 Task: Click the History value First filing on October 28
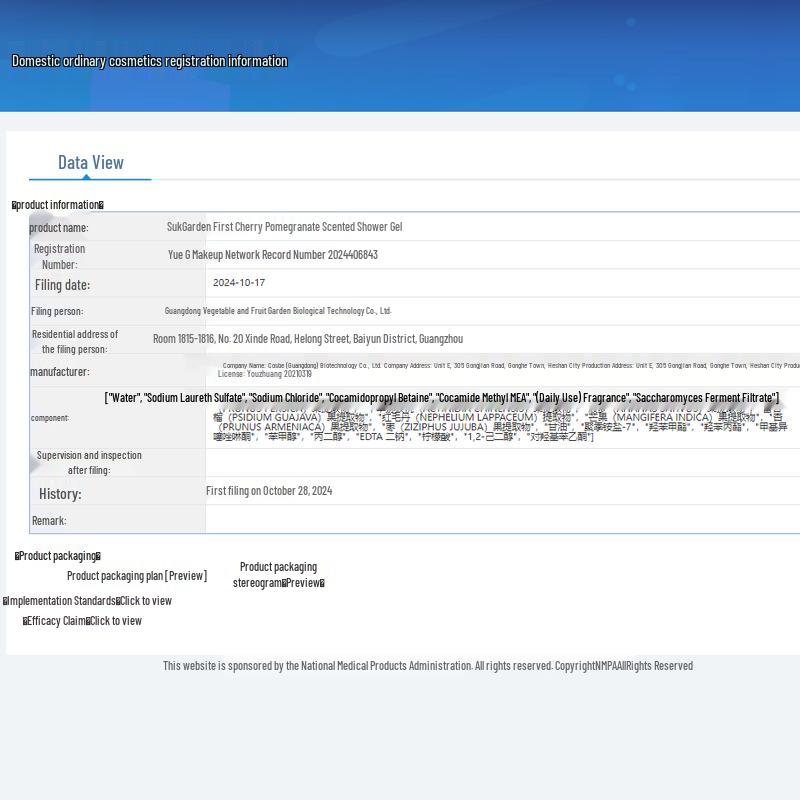(x=269, y=491)
